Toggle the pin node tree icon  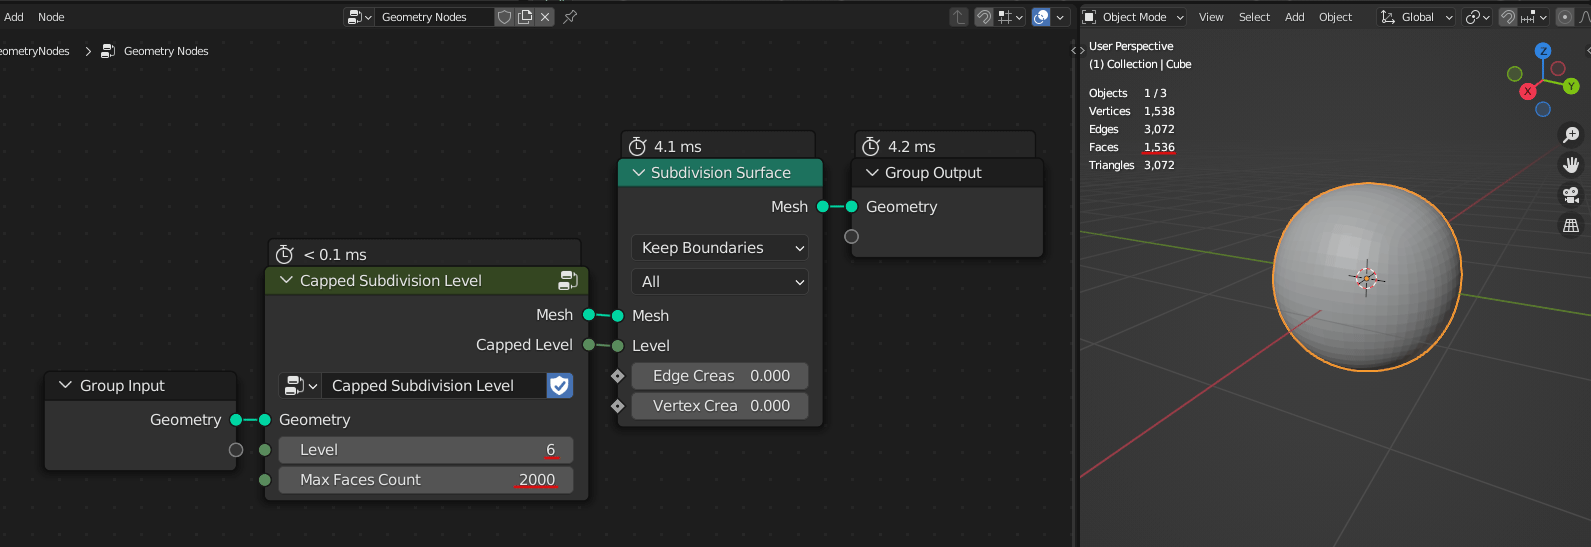(570, 17)
